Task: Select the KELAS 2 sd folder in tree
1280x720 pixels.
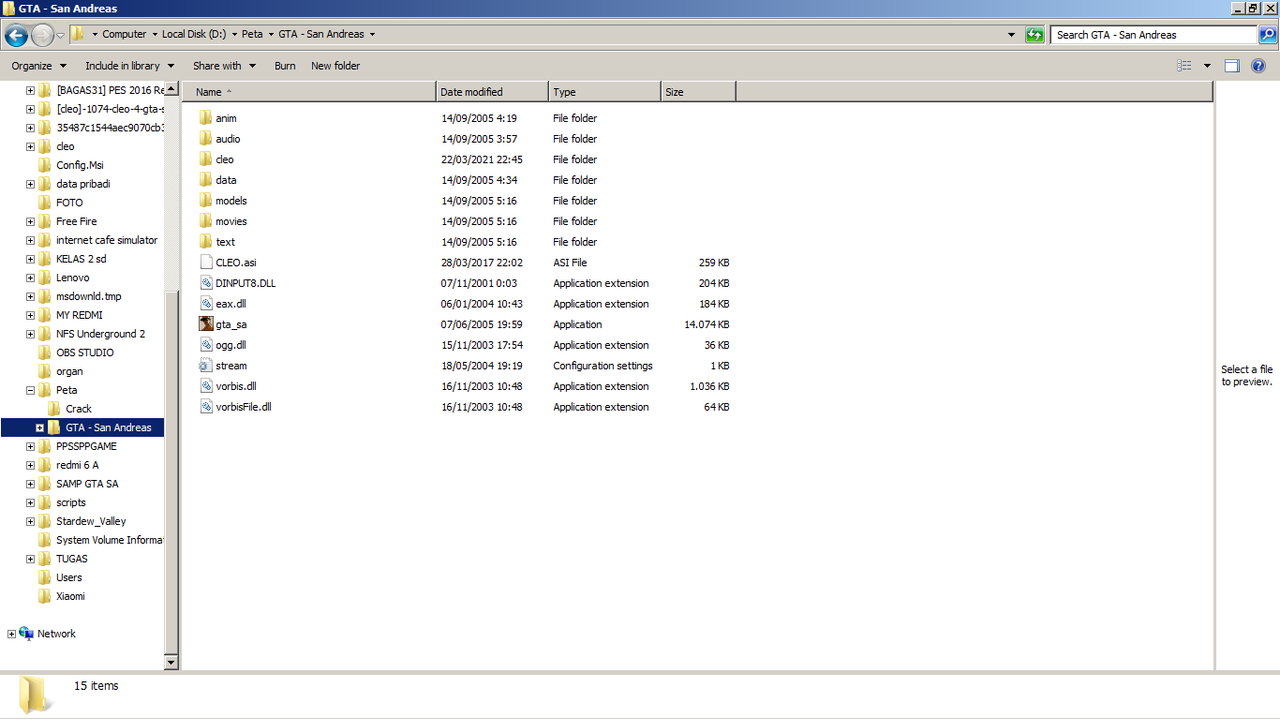Action: [x=81, y=259]
